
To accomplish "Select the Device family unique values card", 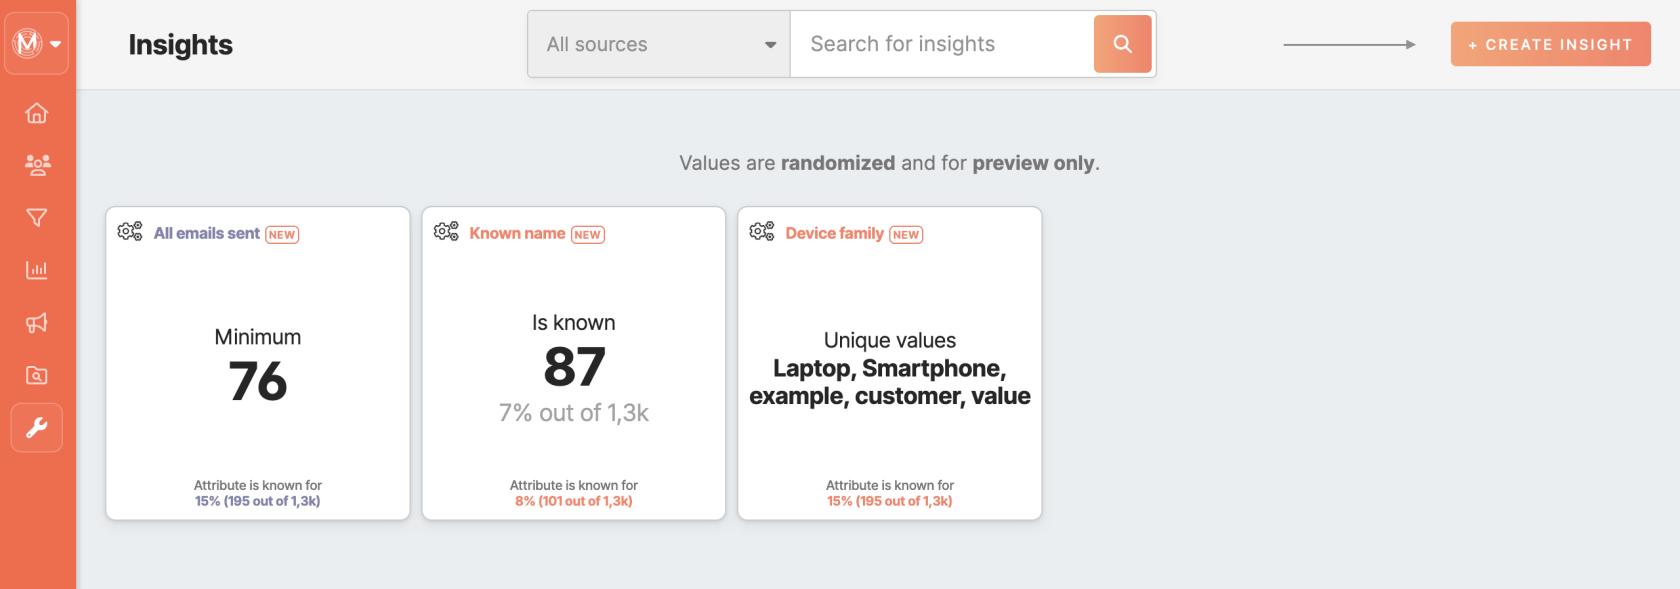I will (x=890, y=363).
